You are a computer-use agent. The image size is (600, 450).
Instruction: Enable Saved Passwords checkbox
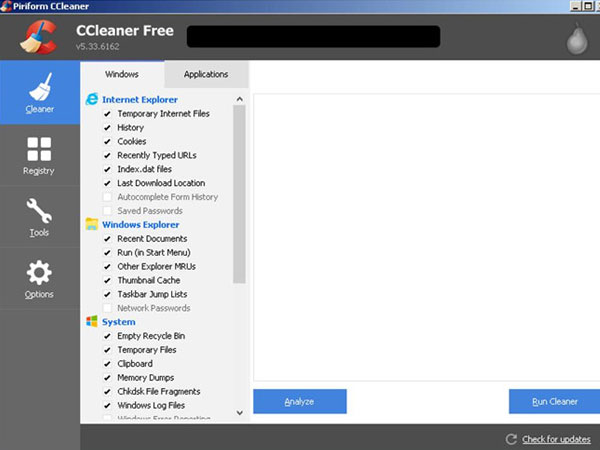pyautogui.click(x=108, y=211)
